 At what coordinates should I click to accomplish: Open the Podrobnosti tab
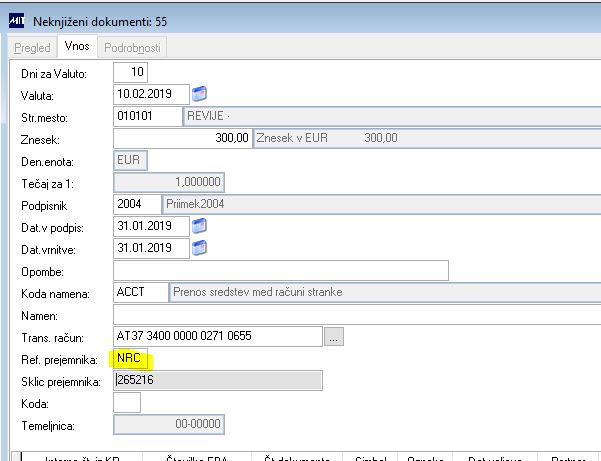(x=132, y=48)
